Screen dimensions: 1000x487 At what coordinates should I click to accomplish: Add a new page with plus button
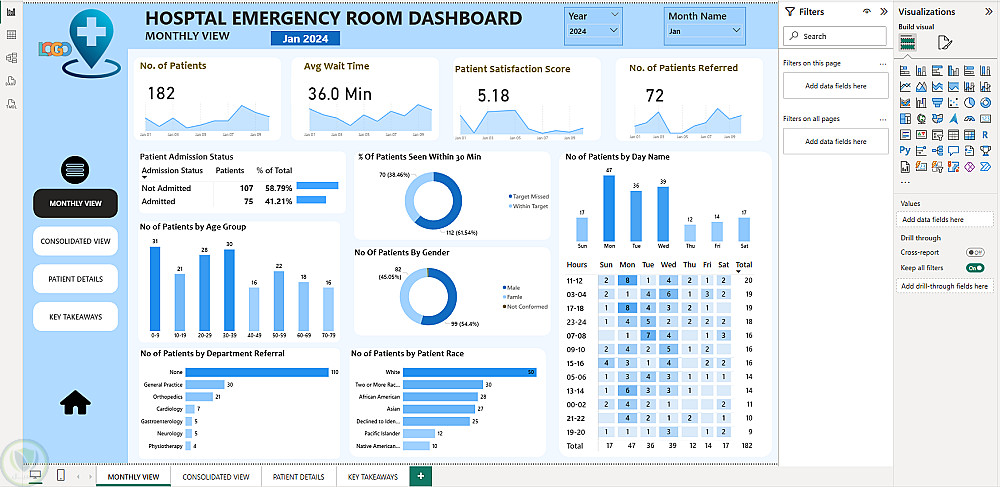point(420,476)
